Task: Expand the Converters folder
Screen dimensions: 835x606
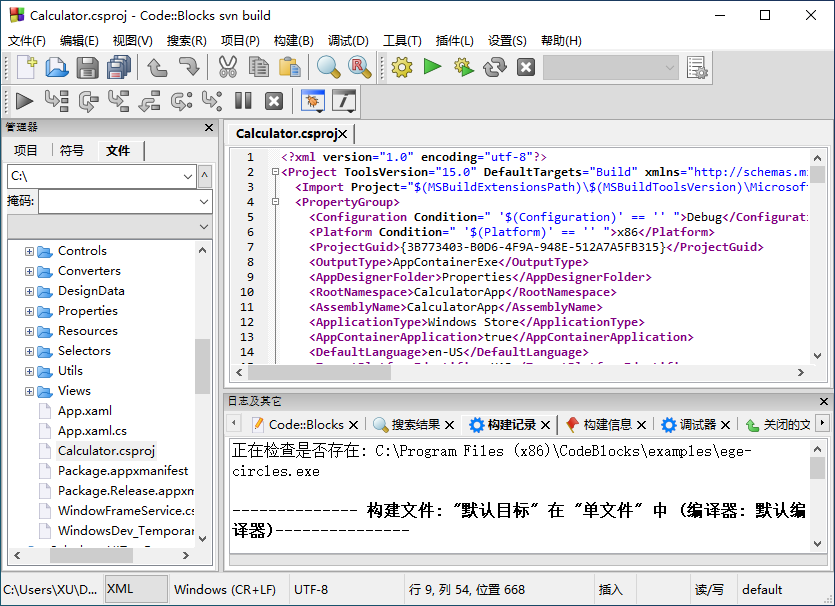Action: (x=29, y=272)
